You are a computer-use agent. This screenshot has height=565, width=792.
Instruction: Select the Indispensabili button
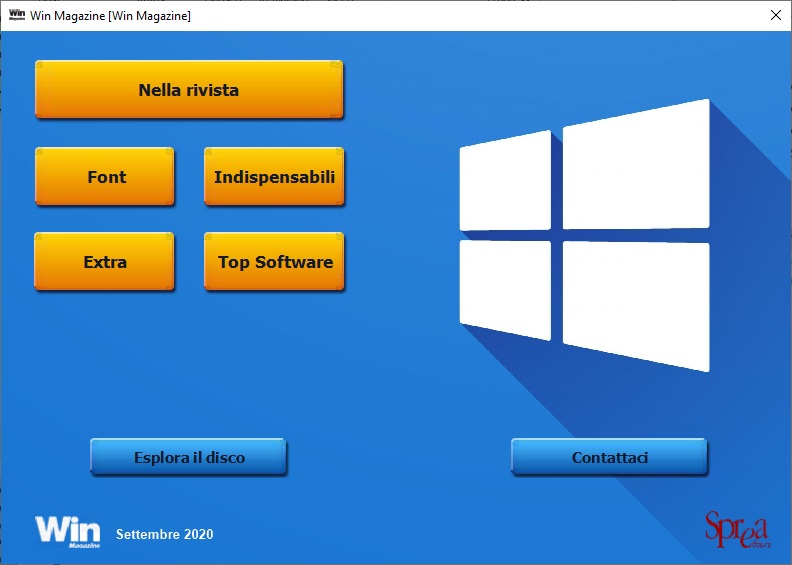274,176
